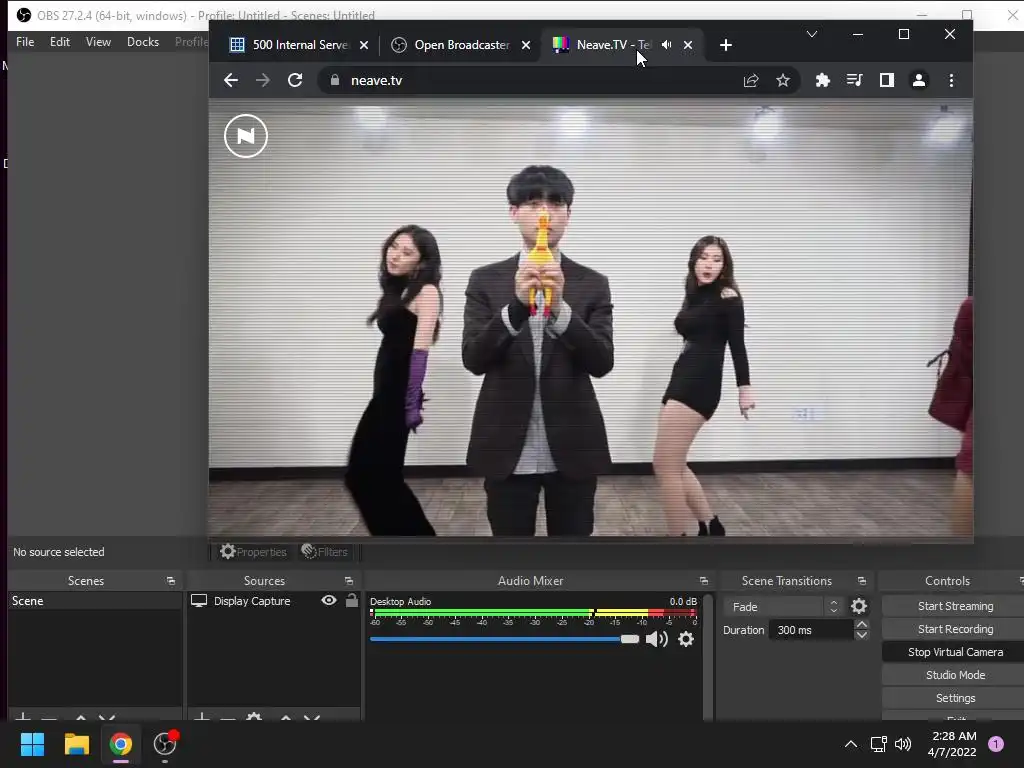Open OBS Edit menu
1024x768 pixels.
point(59,42)
